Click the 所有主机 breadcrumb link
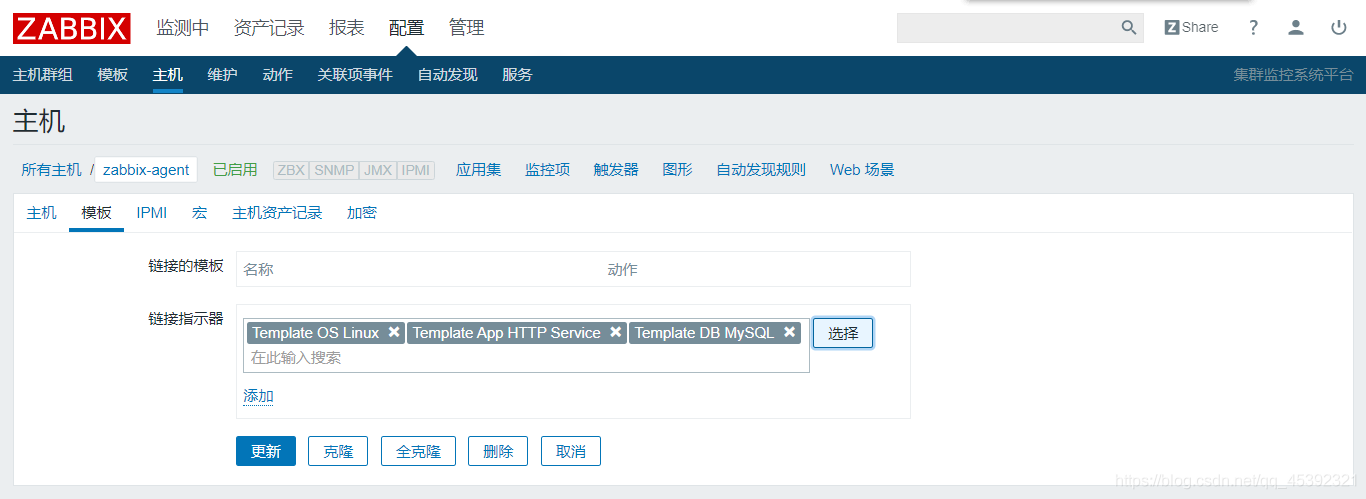The width and height of the screenshot is (1366, 499). coord(52,170)
